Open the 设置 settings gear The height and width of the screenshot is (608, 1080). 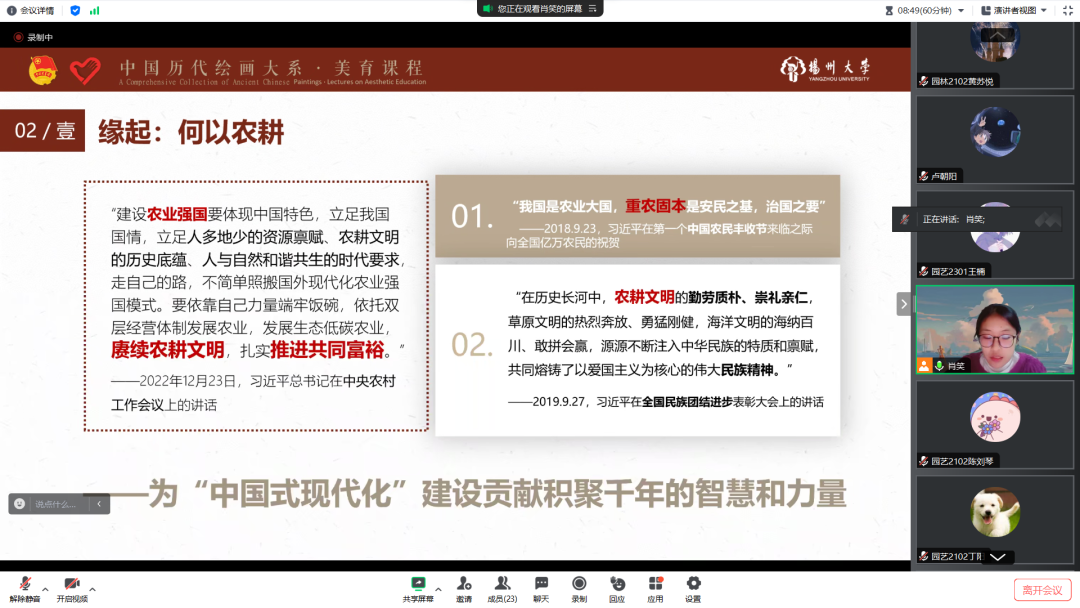693,584
